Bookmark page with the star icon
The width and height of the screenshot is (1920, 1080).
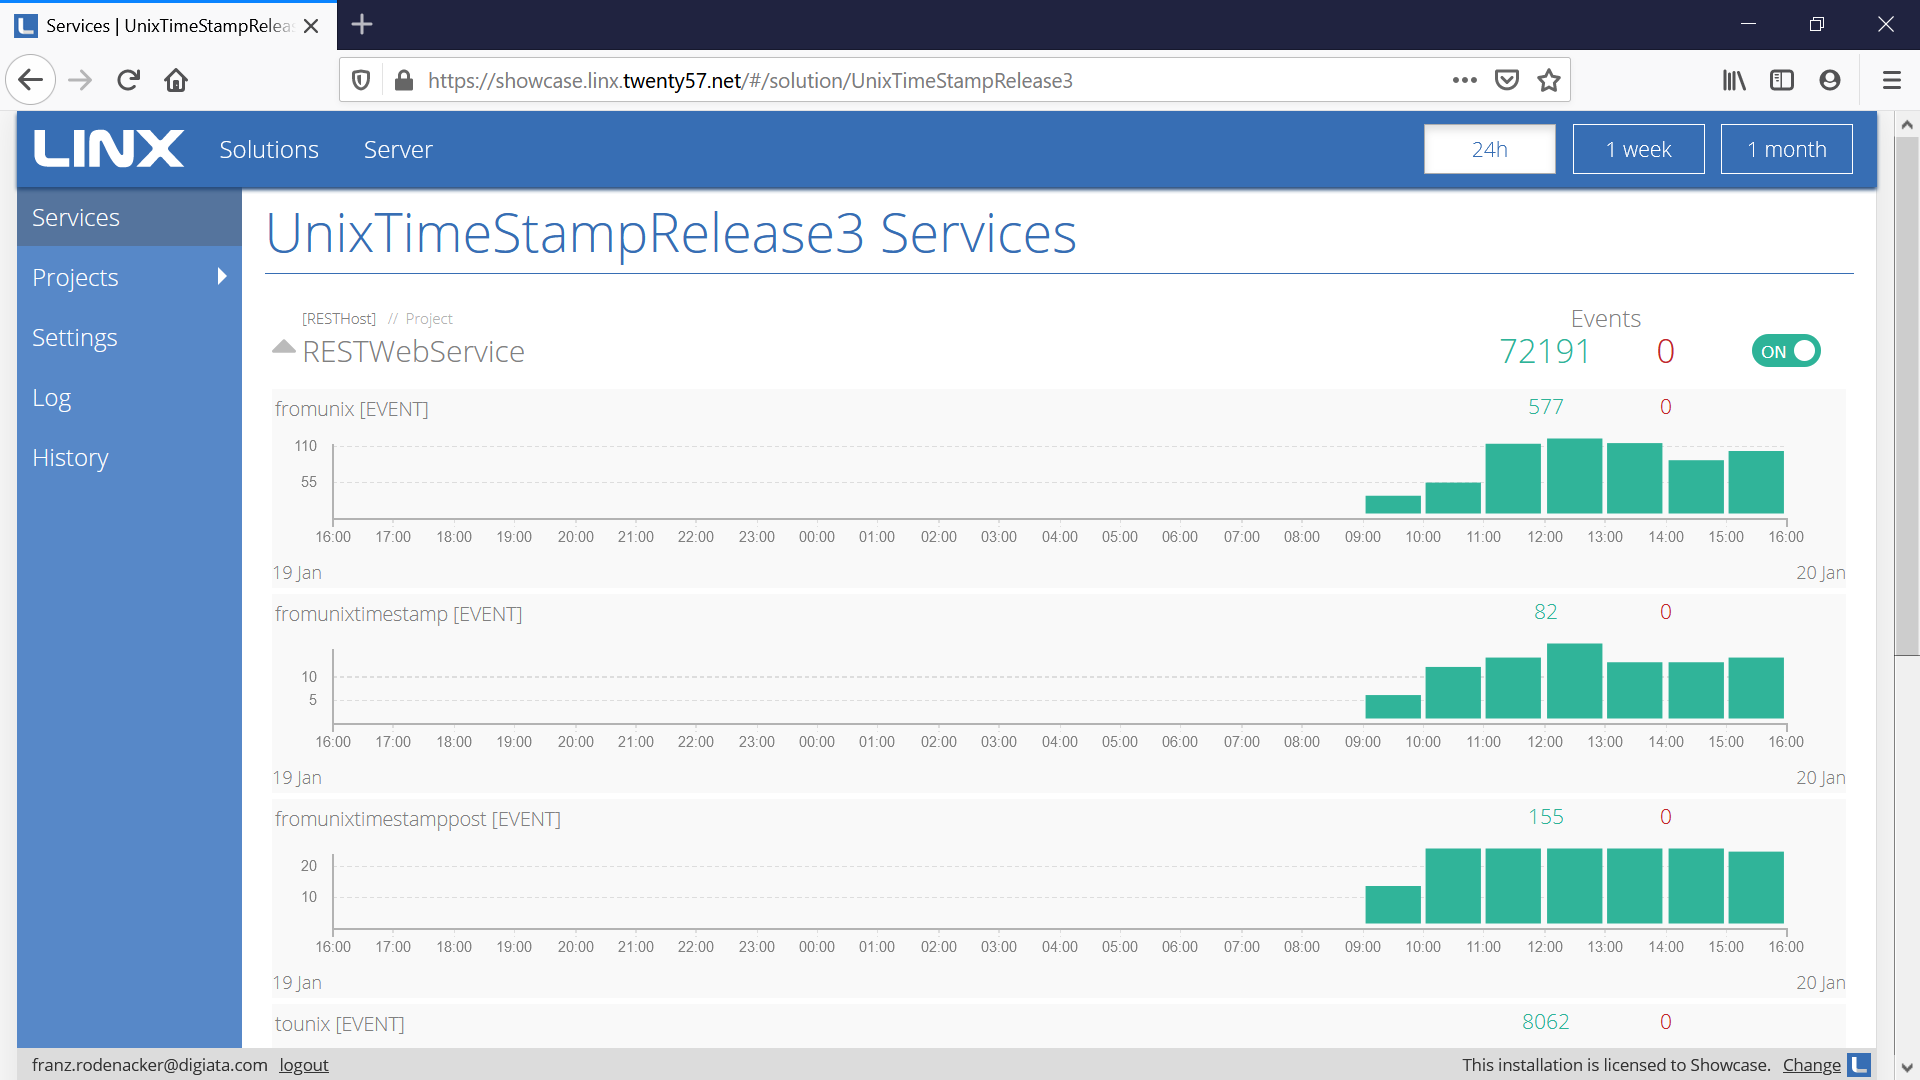point(1549,80)
